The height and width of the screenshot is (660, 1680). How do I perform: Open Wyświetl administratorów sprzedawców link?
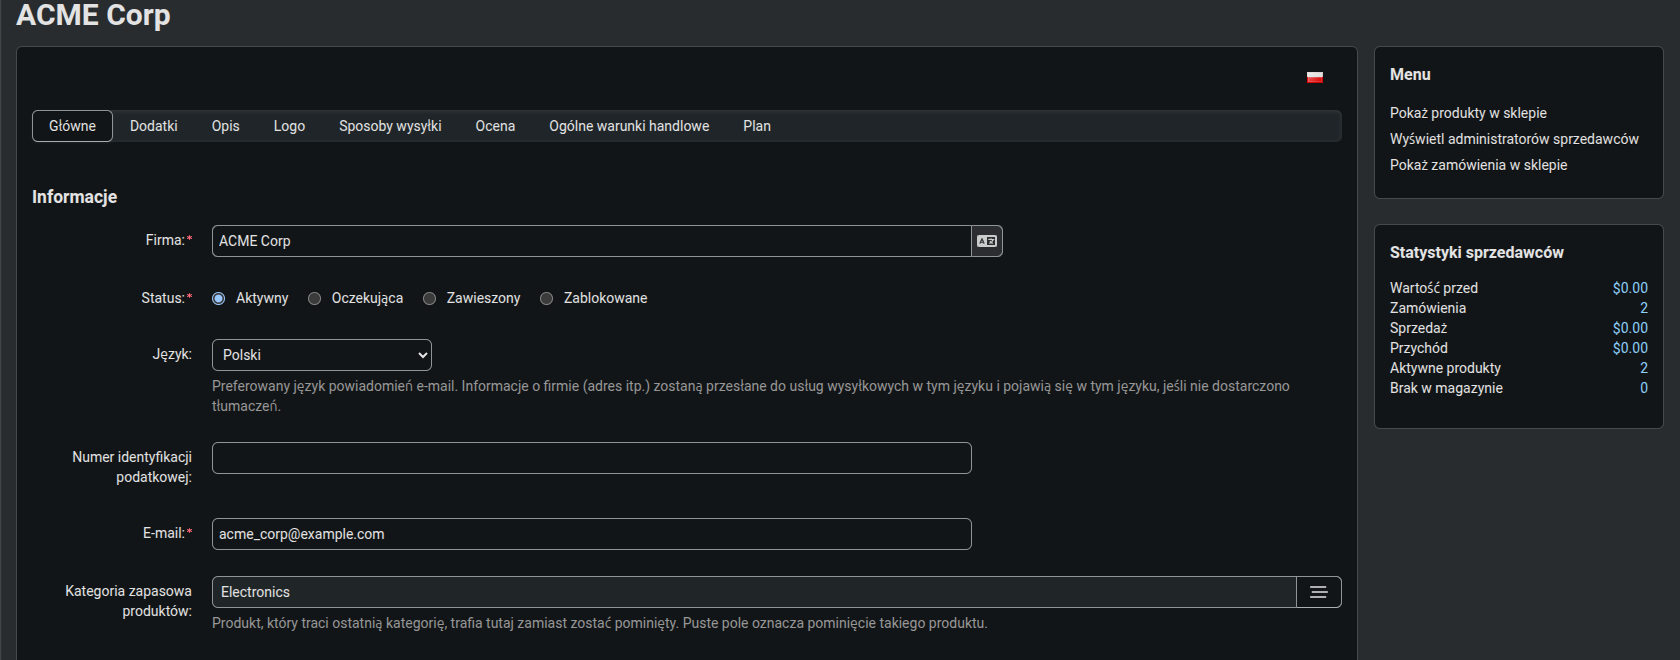point(1514,139)
